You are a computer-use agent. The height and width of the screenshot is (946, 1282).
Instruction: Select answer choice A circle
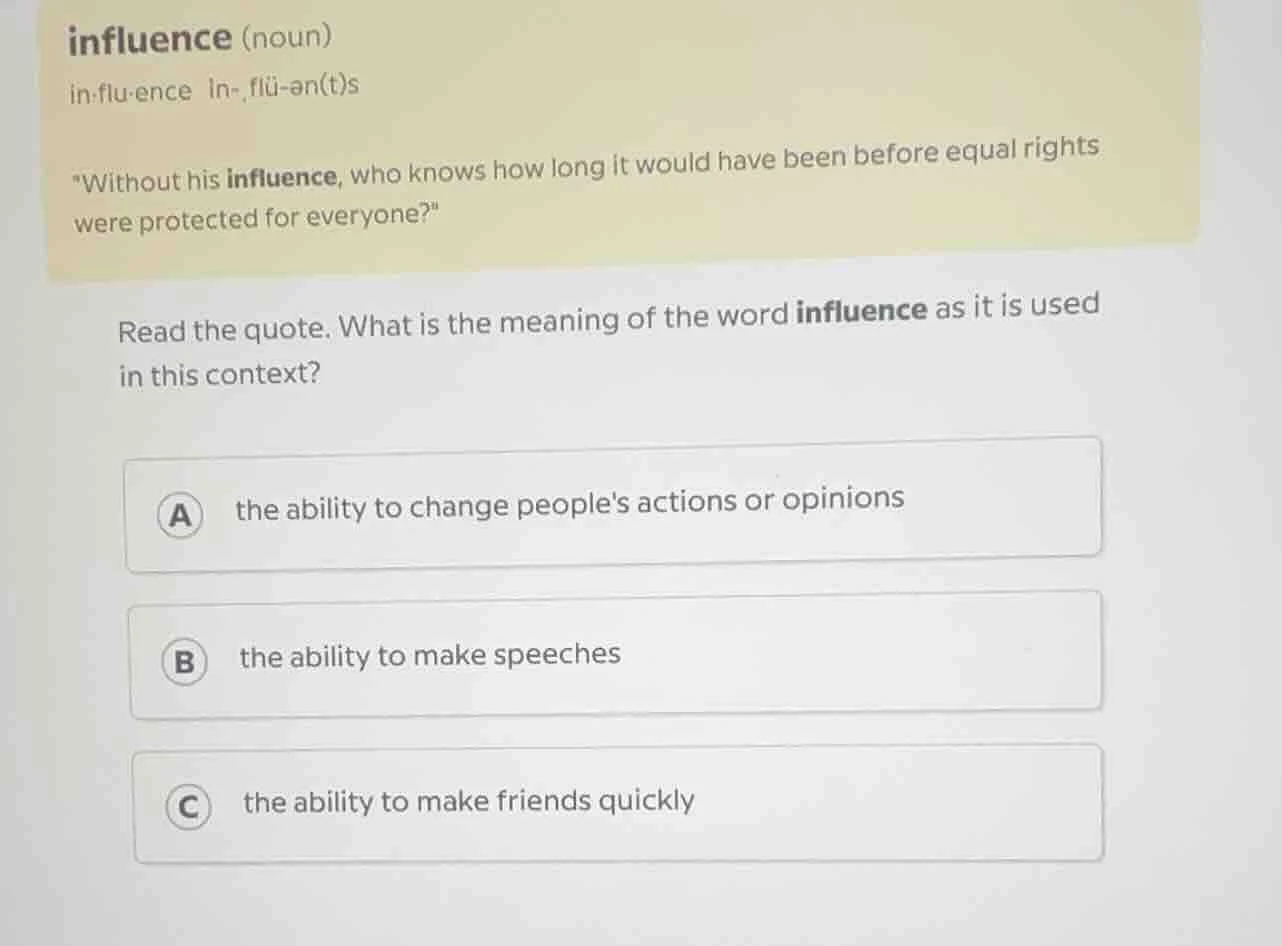tap(180, 516)
